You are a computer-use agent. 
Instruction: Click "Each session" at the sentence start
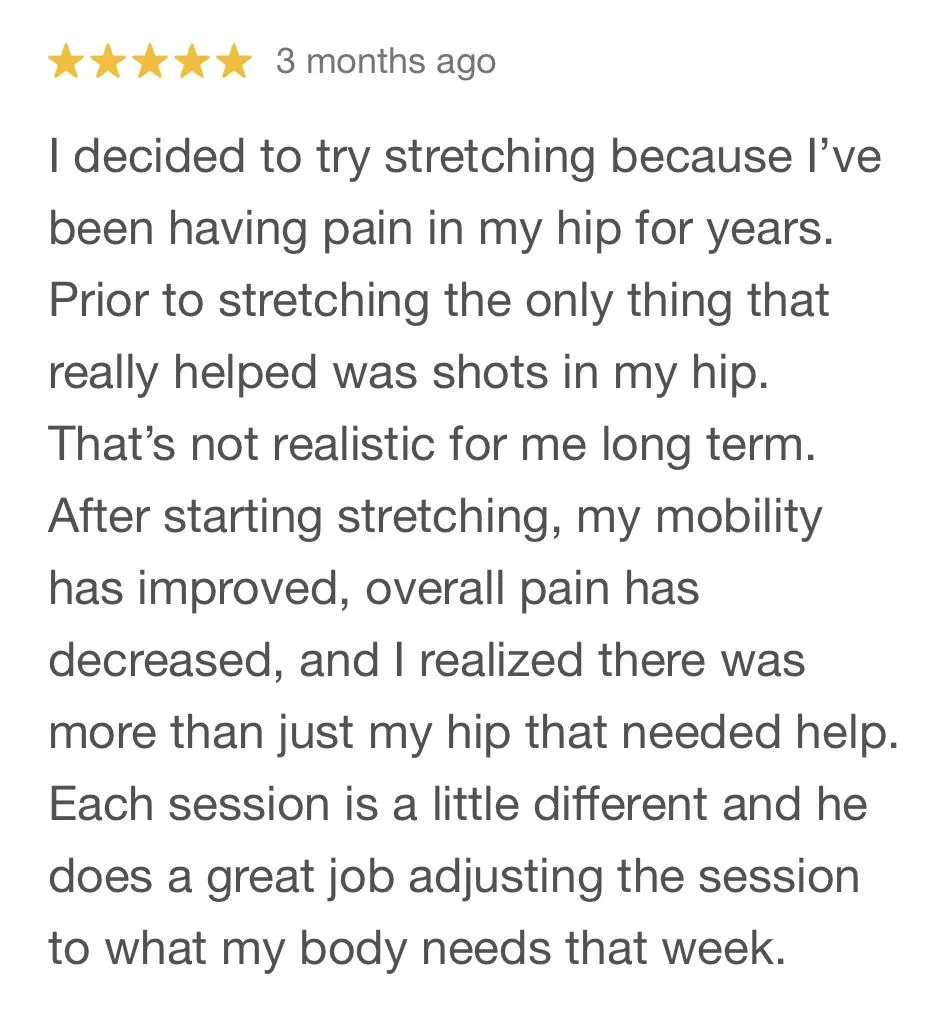click(190, 804)
